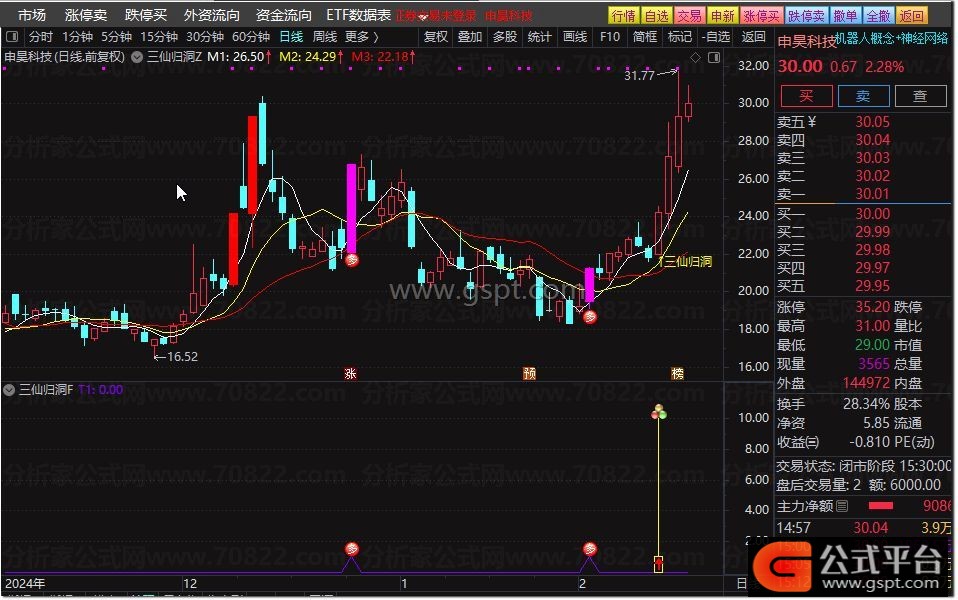Click the blue 跌停卖 button

(806, 15)
